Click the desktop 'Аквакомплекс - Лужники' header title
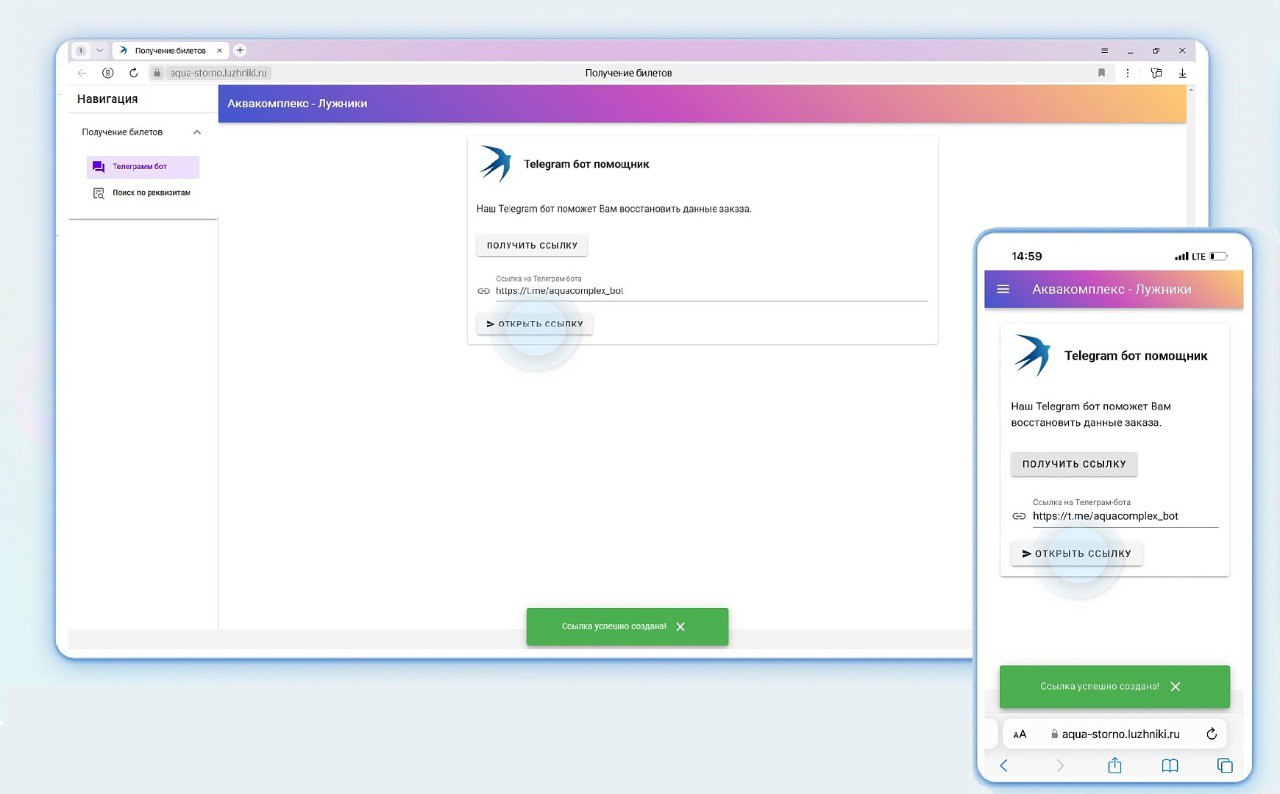The image size is (1280, 794). (x=297, y=103)
